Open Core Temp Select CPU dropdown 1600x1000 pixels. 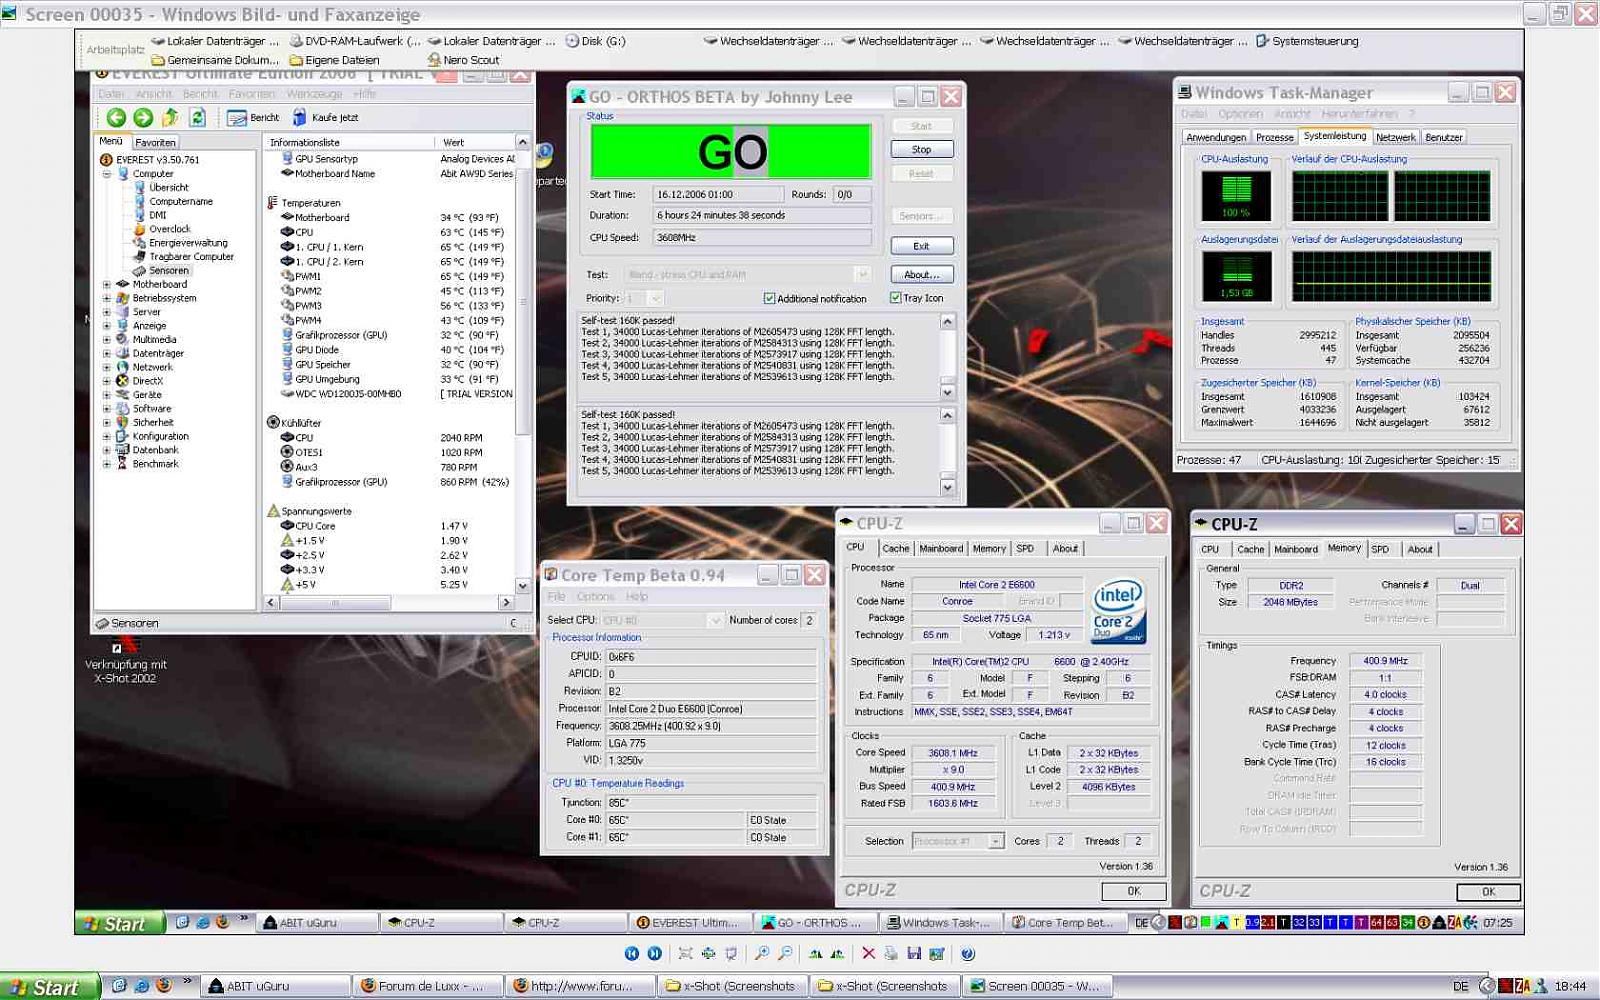tap(714, 620)
